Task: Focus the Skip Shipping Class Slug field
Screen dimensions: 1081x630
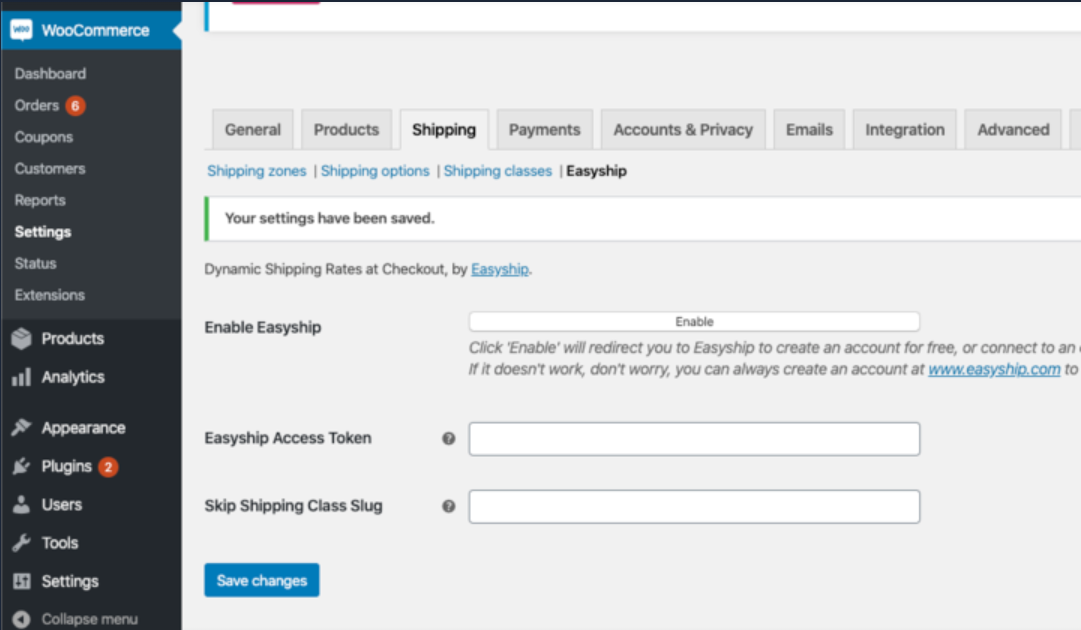Action: 694,507
